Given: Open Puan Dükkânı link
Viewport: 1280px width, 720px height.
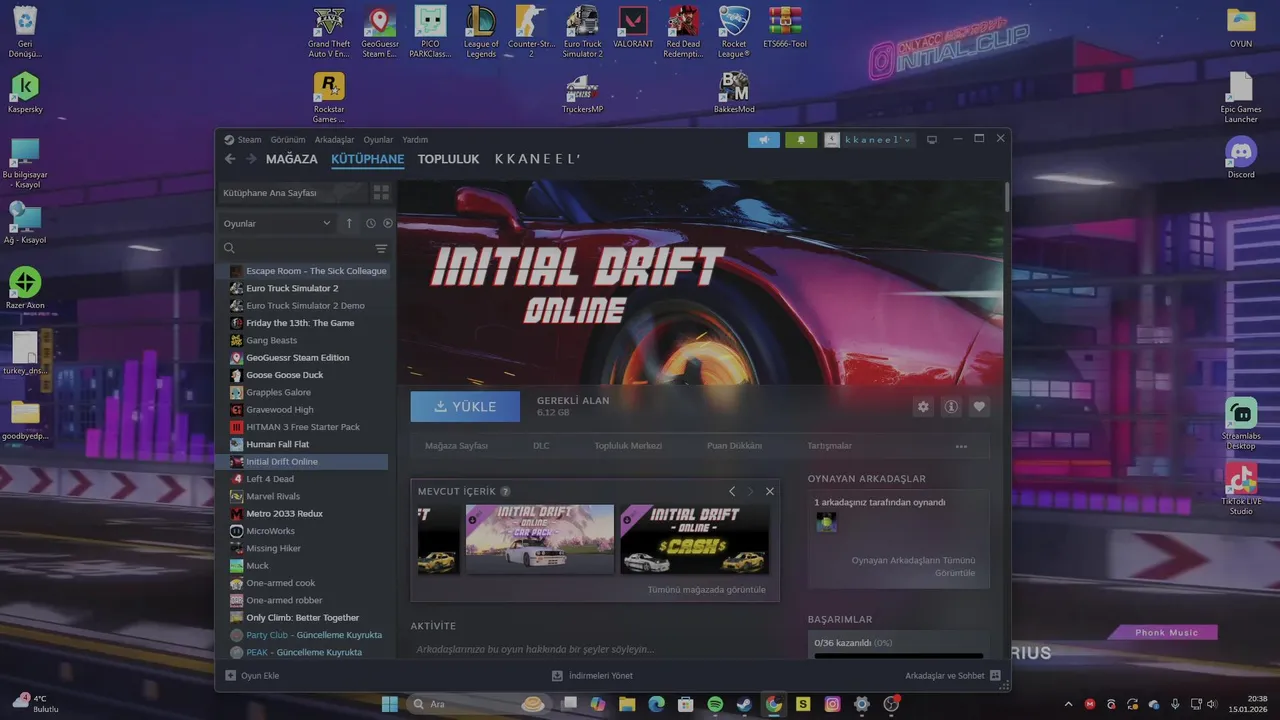Looking at the screenshot, I should (x=734, y=446).
